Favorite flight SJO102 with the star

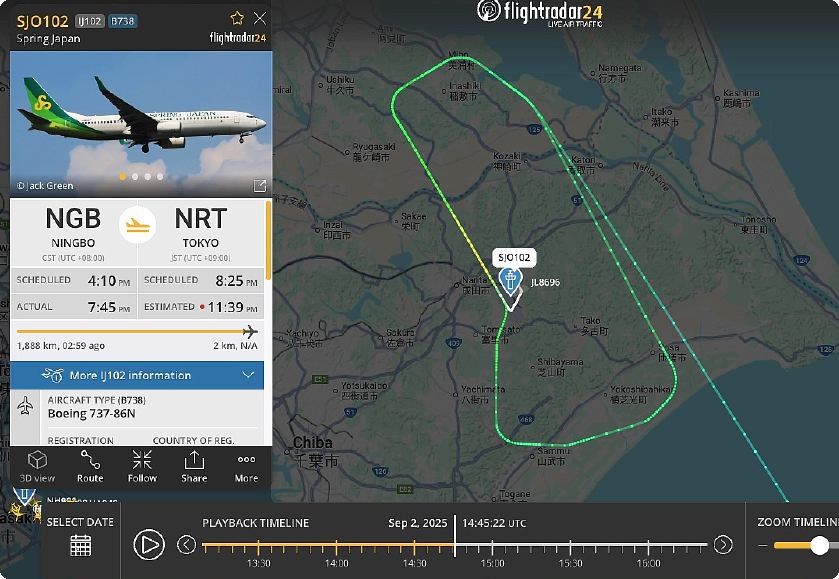[x=237, y=19]
